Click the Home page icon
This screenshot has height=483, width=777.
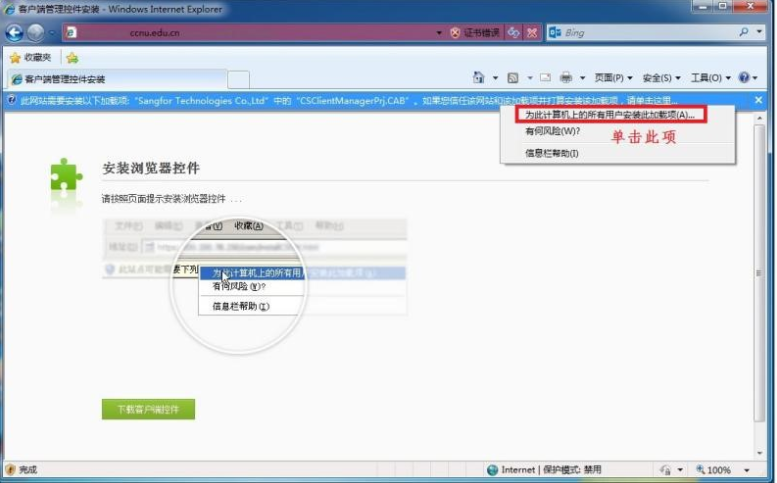[x=478, y=78]
